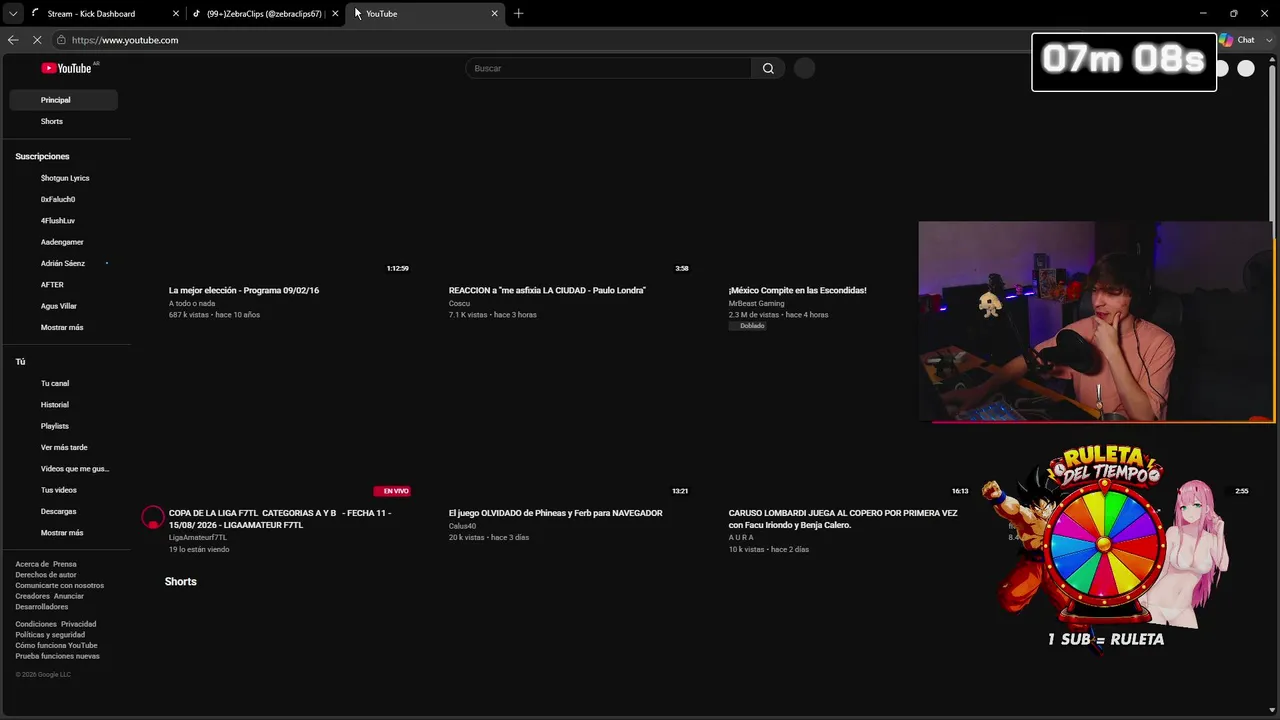Visit the LigaAmateurf7TL channel name
The height and width of the screenshot is (720, 1280).
pyautogui.click(x=198, y=538)
